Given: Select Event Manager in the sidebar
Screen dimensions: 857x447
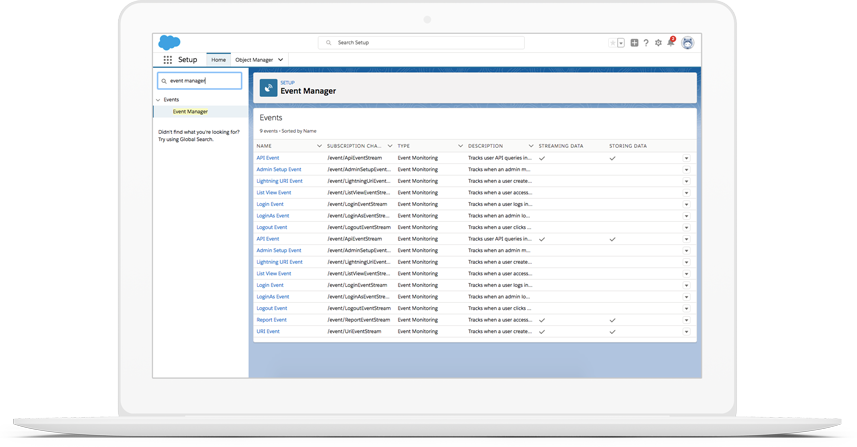Looking at the screenshot, I should click(190, 111).
